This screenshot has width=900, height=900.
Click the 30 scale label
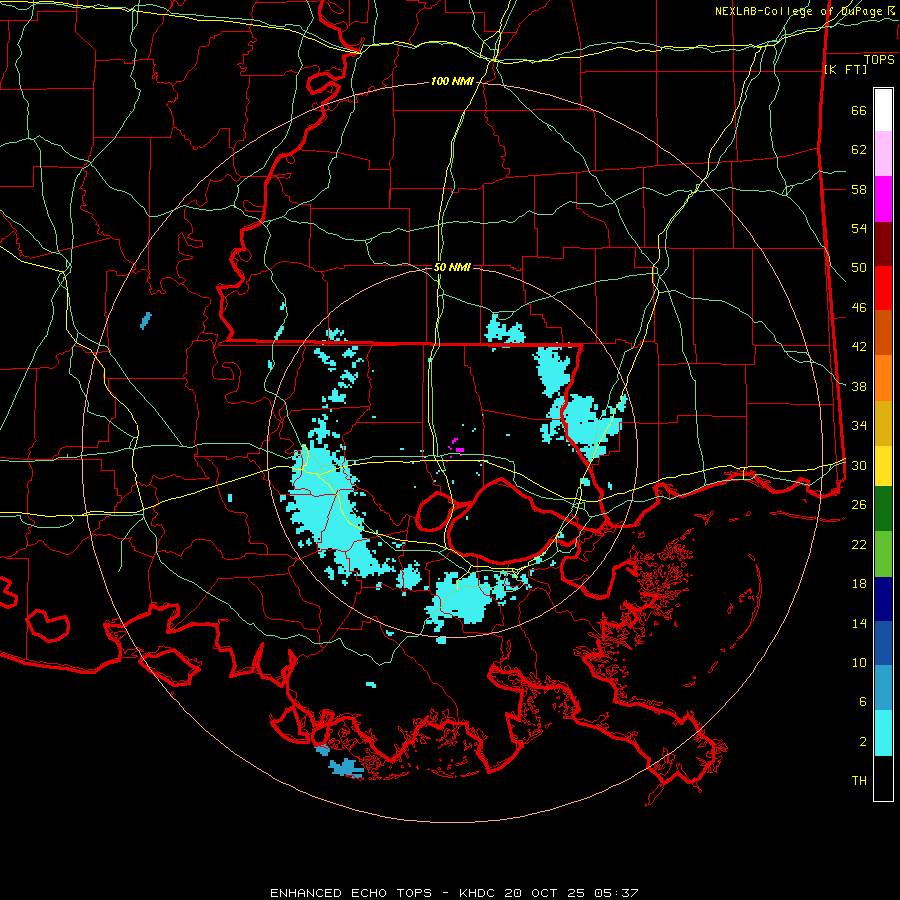(x=859, y=465)
